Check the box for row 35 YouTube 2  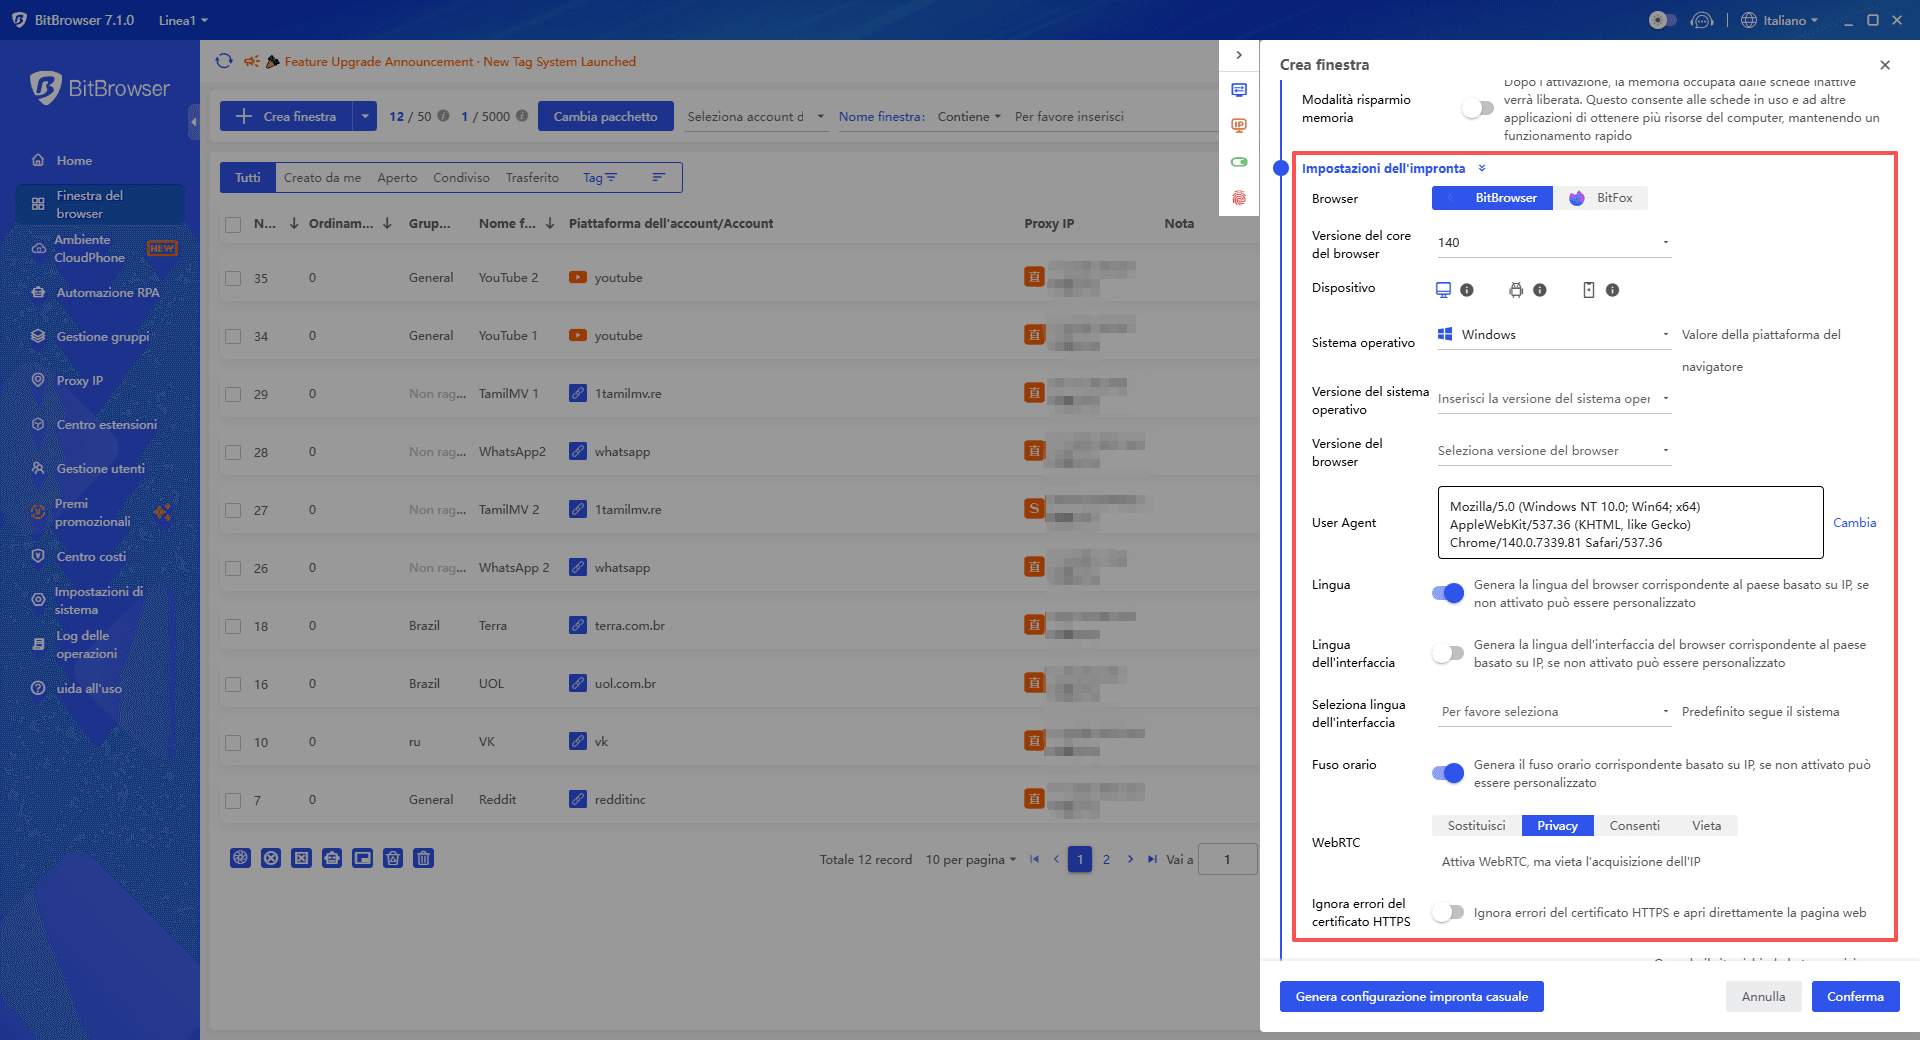(233, 278)
